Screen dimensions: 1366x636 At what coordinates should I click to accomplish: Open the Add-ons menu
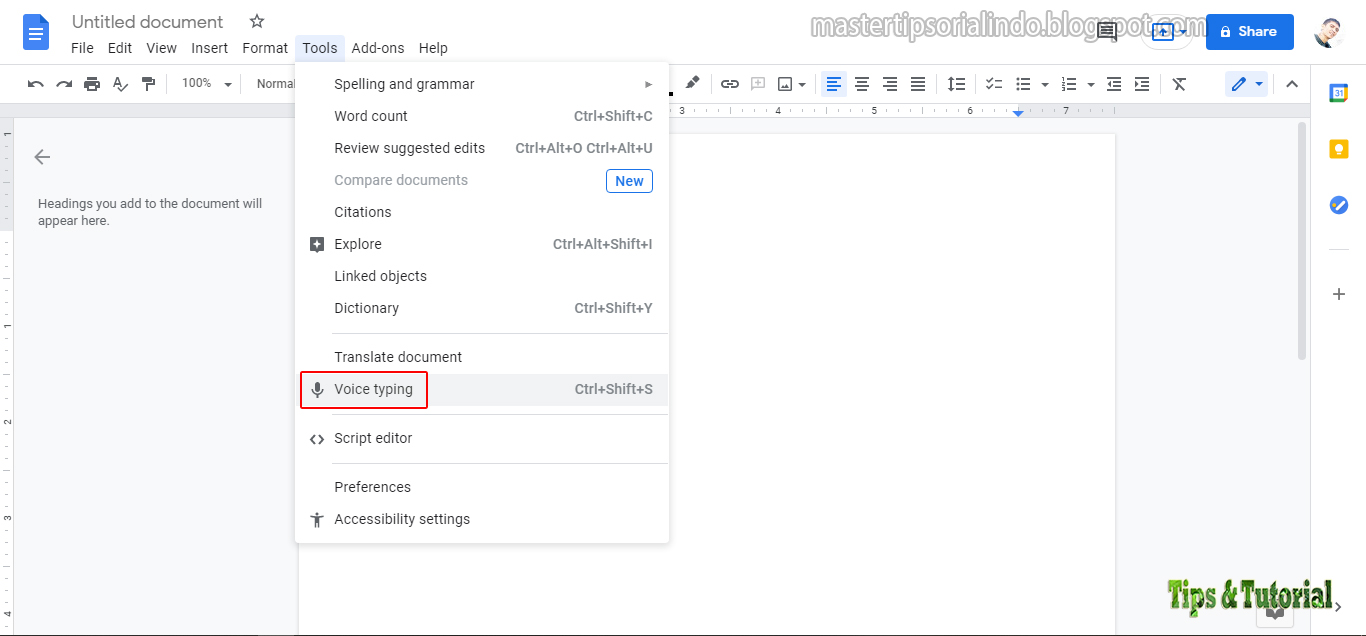(x=378, y=47)
